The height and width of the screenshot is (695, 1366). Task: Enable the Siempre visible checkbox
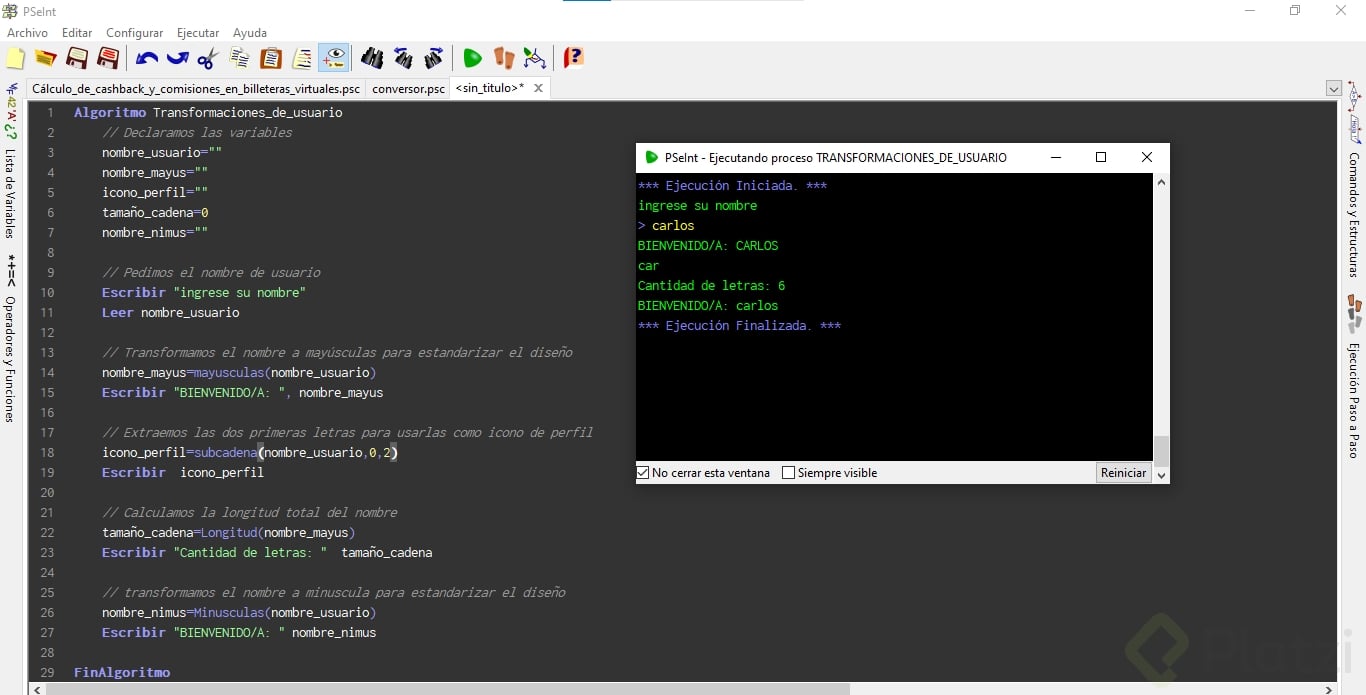(x=788, y=473)
